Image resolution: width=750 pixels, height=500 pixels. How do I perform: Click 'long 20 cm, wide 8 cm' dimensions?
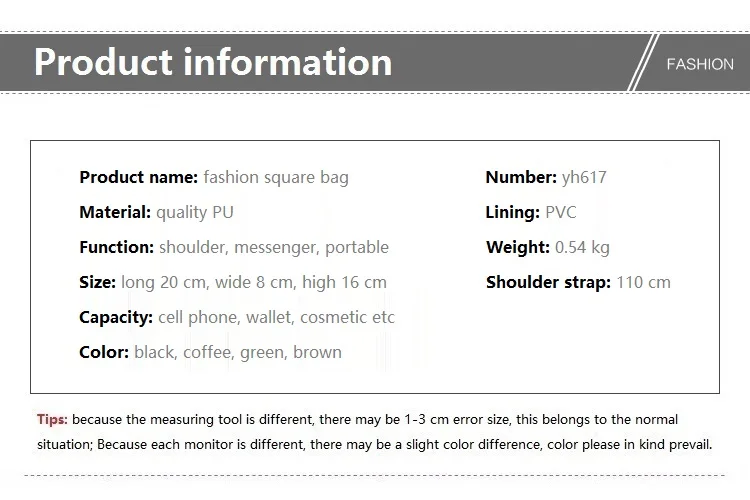point(207,283)
